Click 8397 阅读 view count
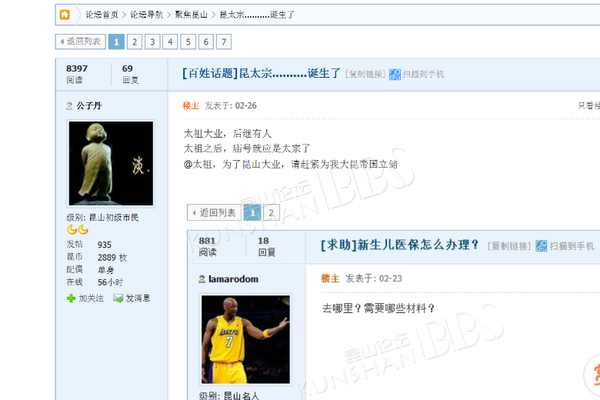Screen dimensions: 600x400 pos(77,74)
